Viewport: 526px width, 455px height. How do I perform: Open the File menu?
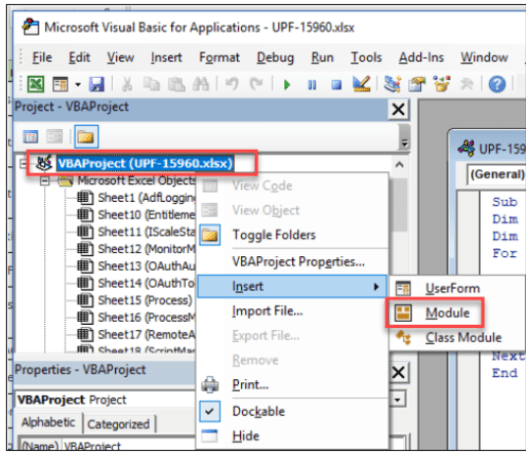(42, 57)
